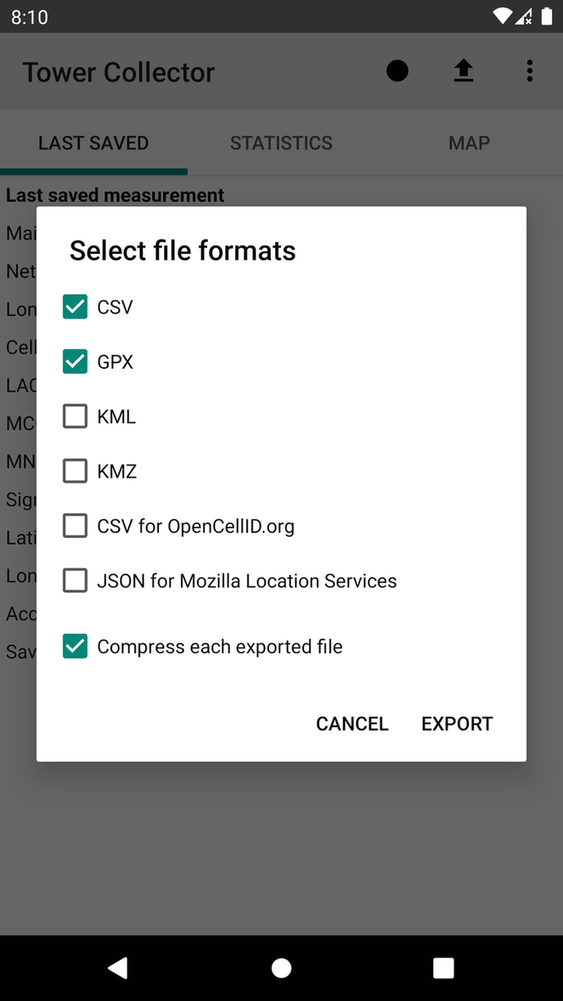Click the Export button
The height and width of the screenshot is (1001, 563).
coord(457,724)
